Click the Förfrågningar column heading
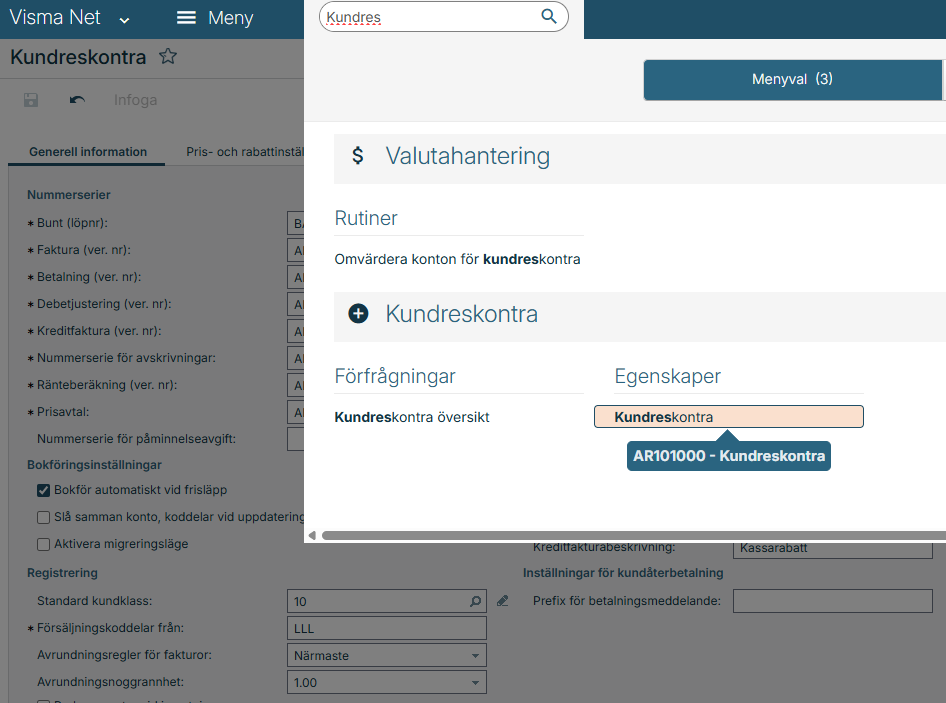The image size is (946, 703). pyautogui.click(x=395, y=377)
